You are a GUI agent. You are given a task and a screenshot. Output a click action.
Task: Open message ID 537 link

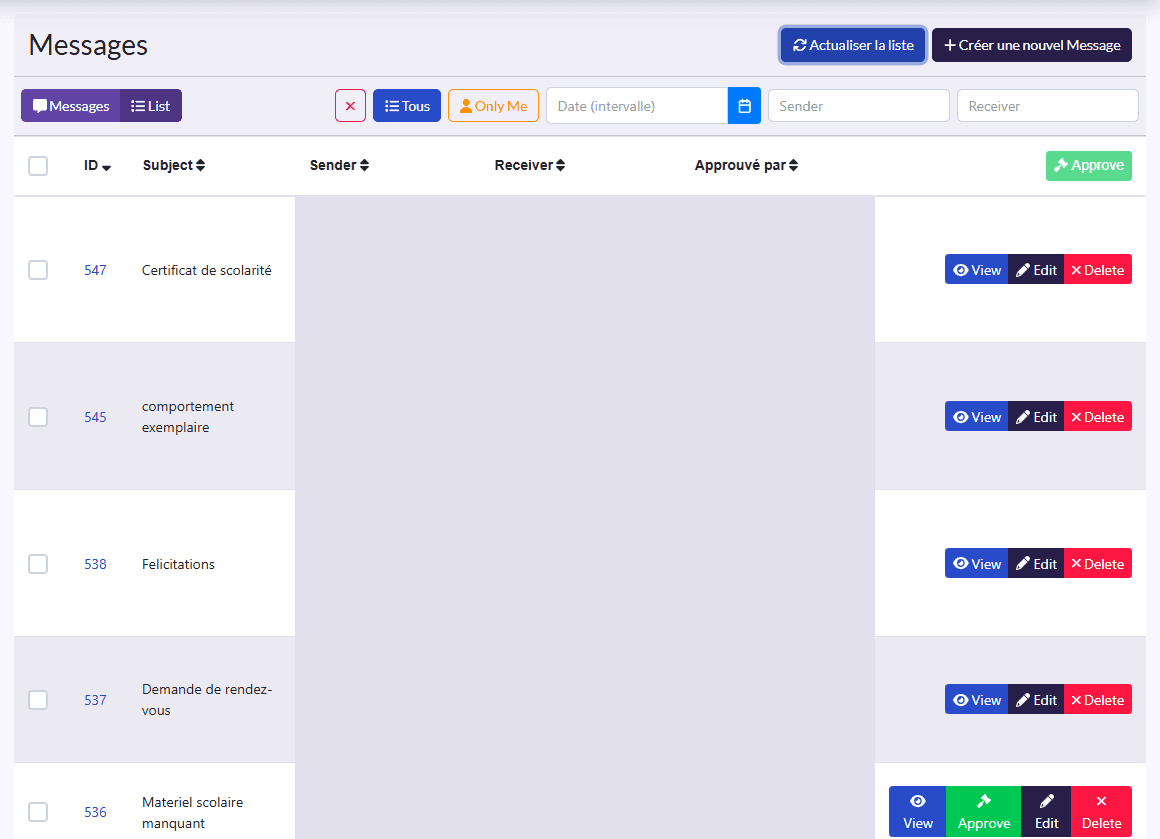(x=95, y=700)
